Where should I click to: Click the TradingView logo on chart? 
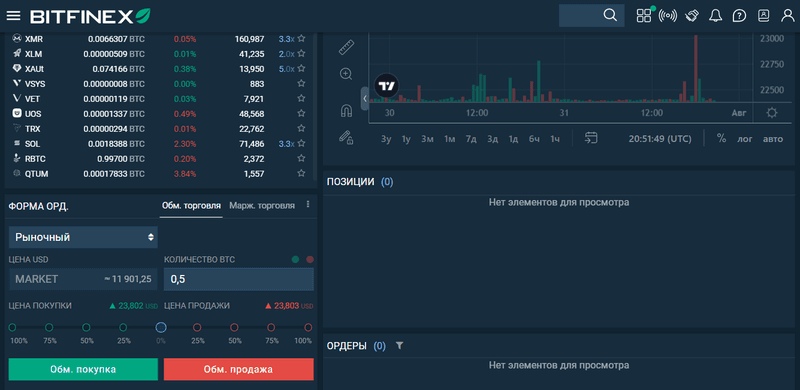pyautogui.click(x=387, y=86)
